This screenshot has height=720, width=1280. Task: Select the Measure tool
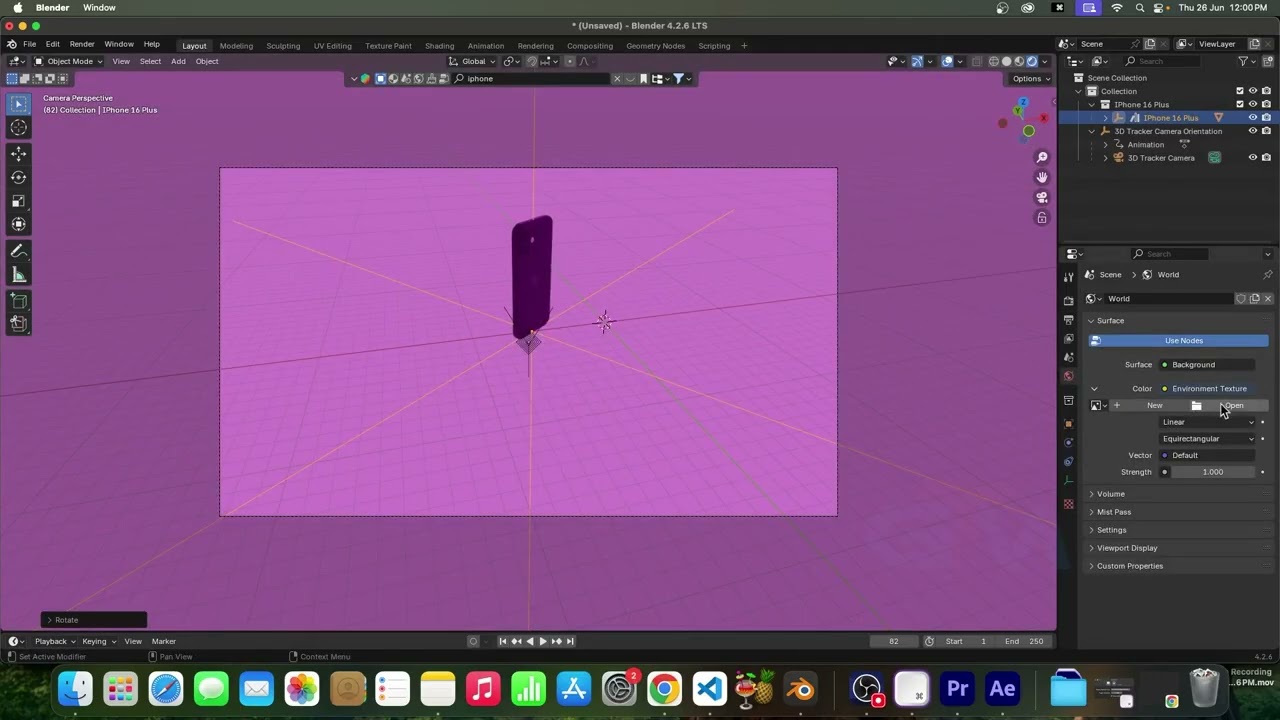[18, 275]
